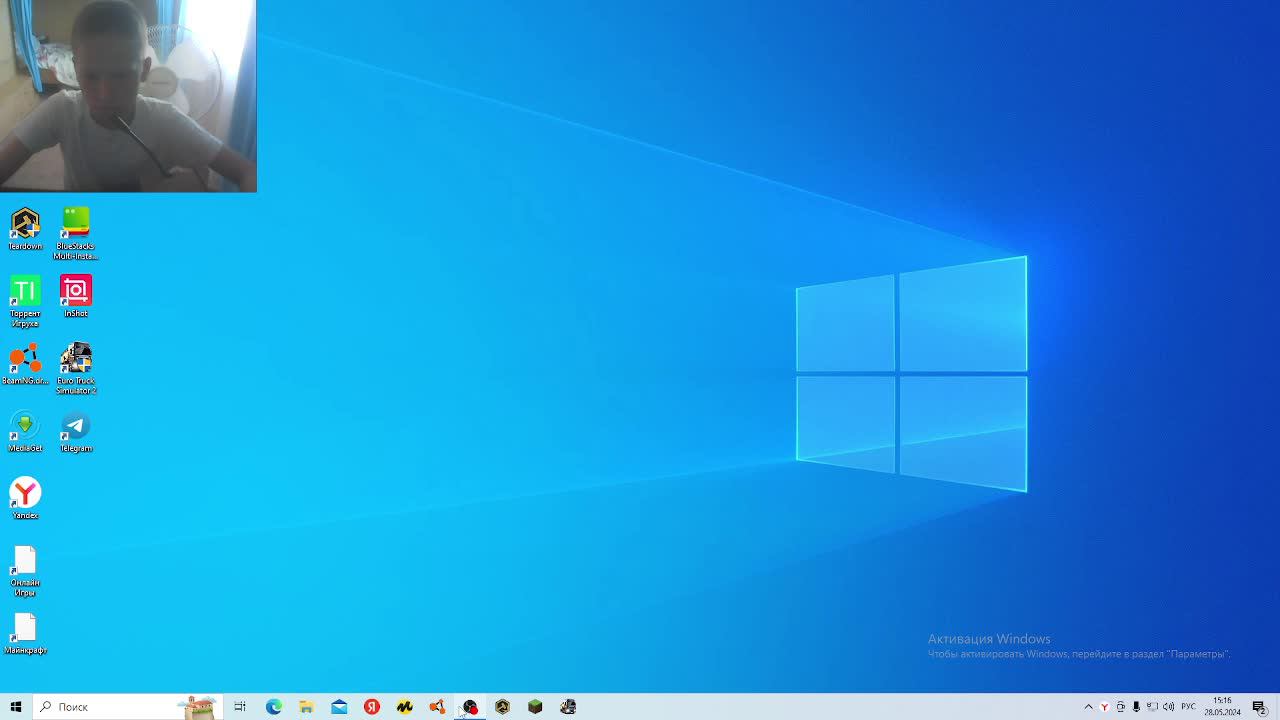The height and width of the screenshot is (720, 1280).
Task: Select the Майнкрафт desktop file shortcut
Action: [x=25, y=629]
